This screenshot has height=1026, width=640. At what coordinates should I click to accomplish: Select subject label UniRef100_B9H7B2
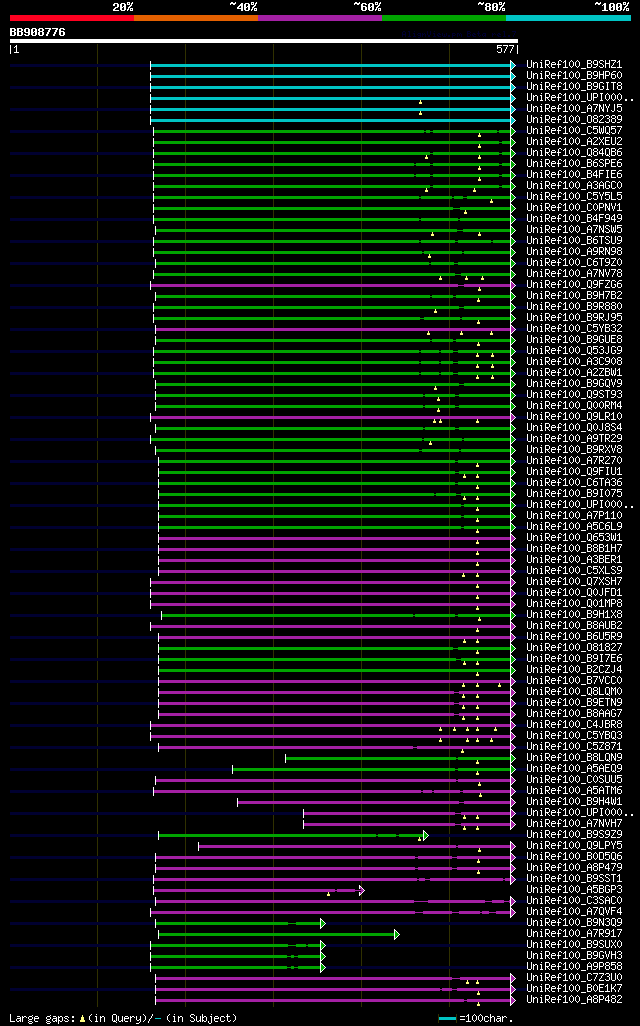[574, 296]
